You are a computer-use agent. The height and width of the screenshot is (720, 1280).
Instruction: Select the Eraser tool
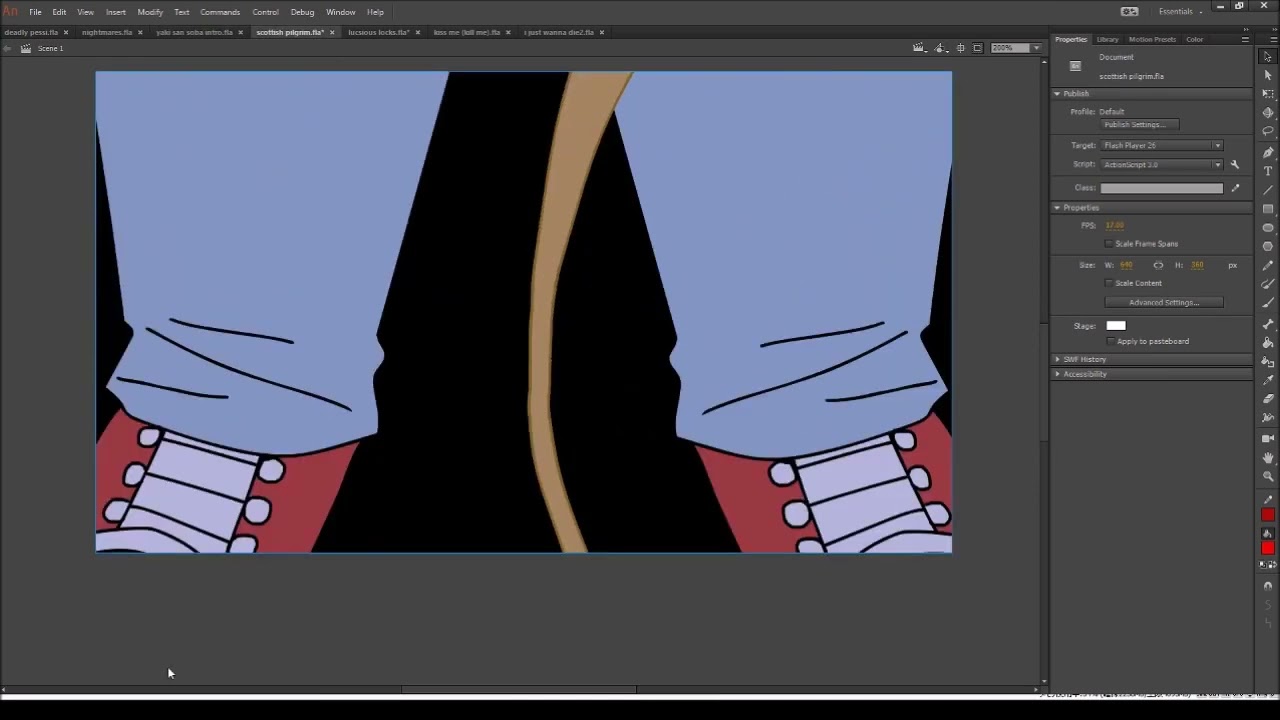point(1268,399)
